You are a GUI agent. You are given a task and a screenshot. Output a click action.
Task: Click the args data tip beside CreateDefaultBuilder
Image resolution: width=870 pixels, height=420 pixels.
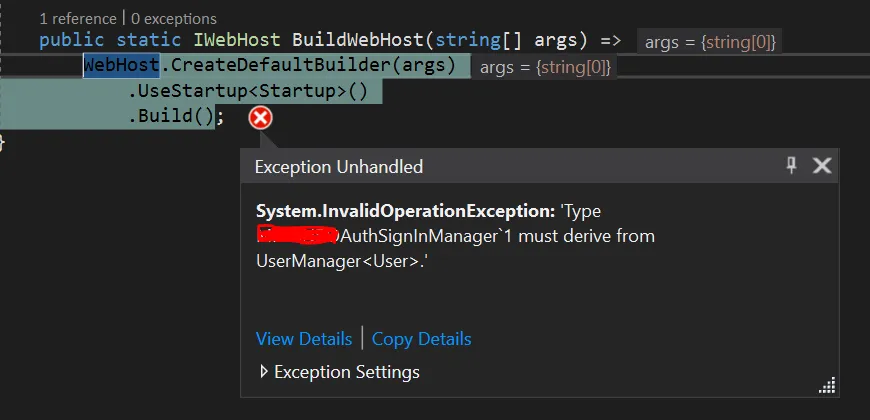tap(545, 67)
